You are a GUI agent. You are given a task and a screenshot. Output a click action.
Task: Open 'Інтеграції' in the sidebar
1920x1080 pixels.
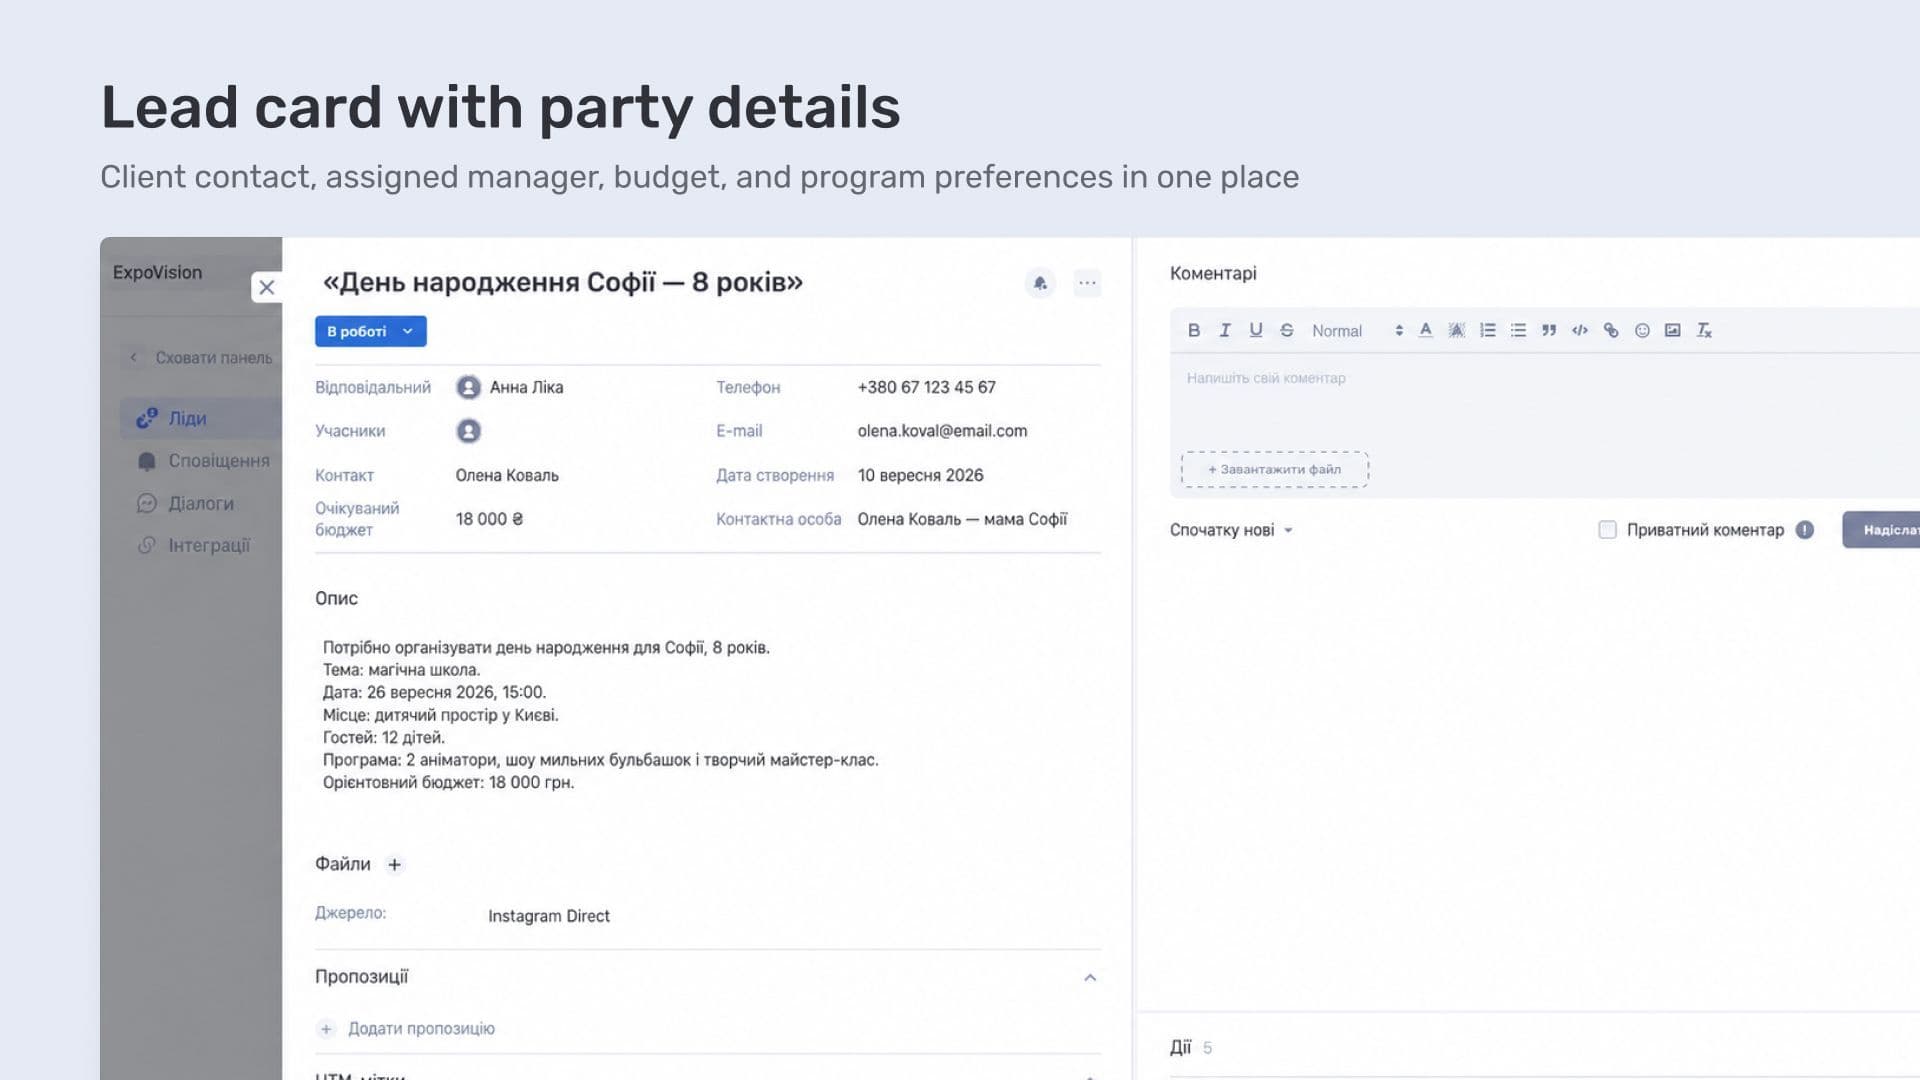click(x=193, y=545)
